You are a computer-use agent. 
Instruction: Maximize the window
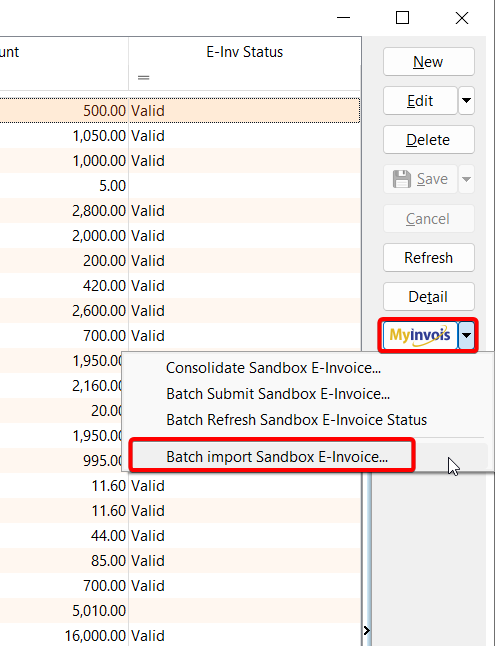[x=402, y=18]
